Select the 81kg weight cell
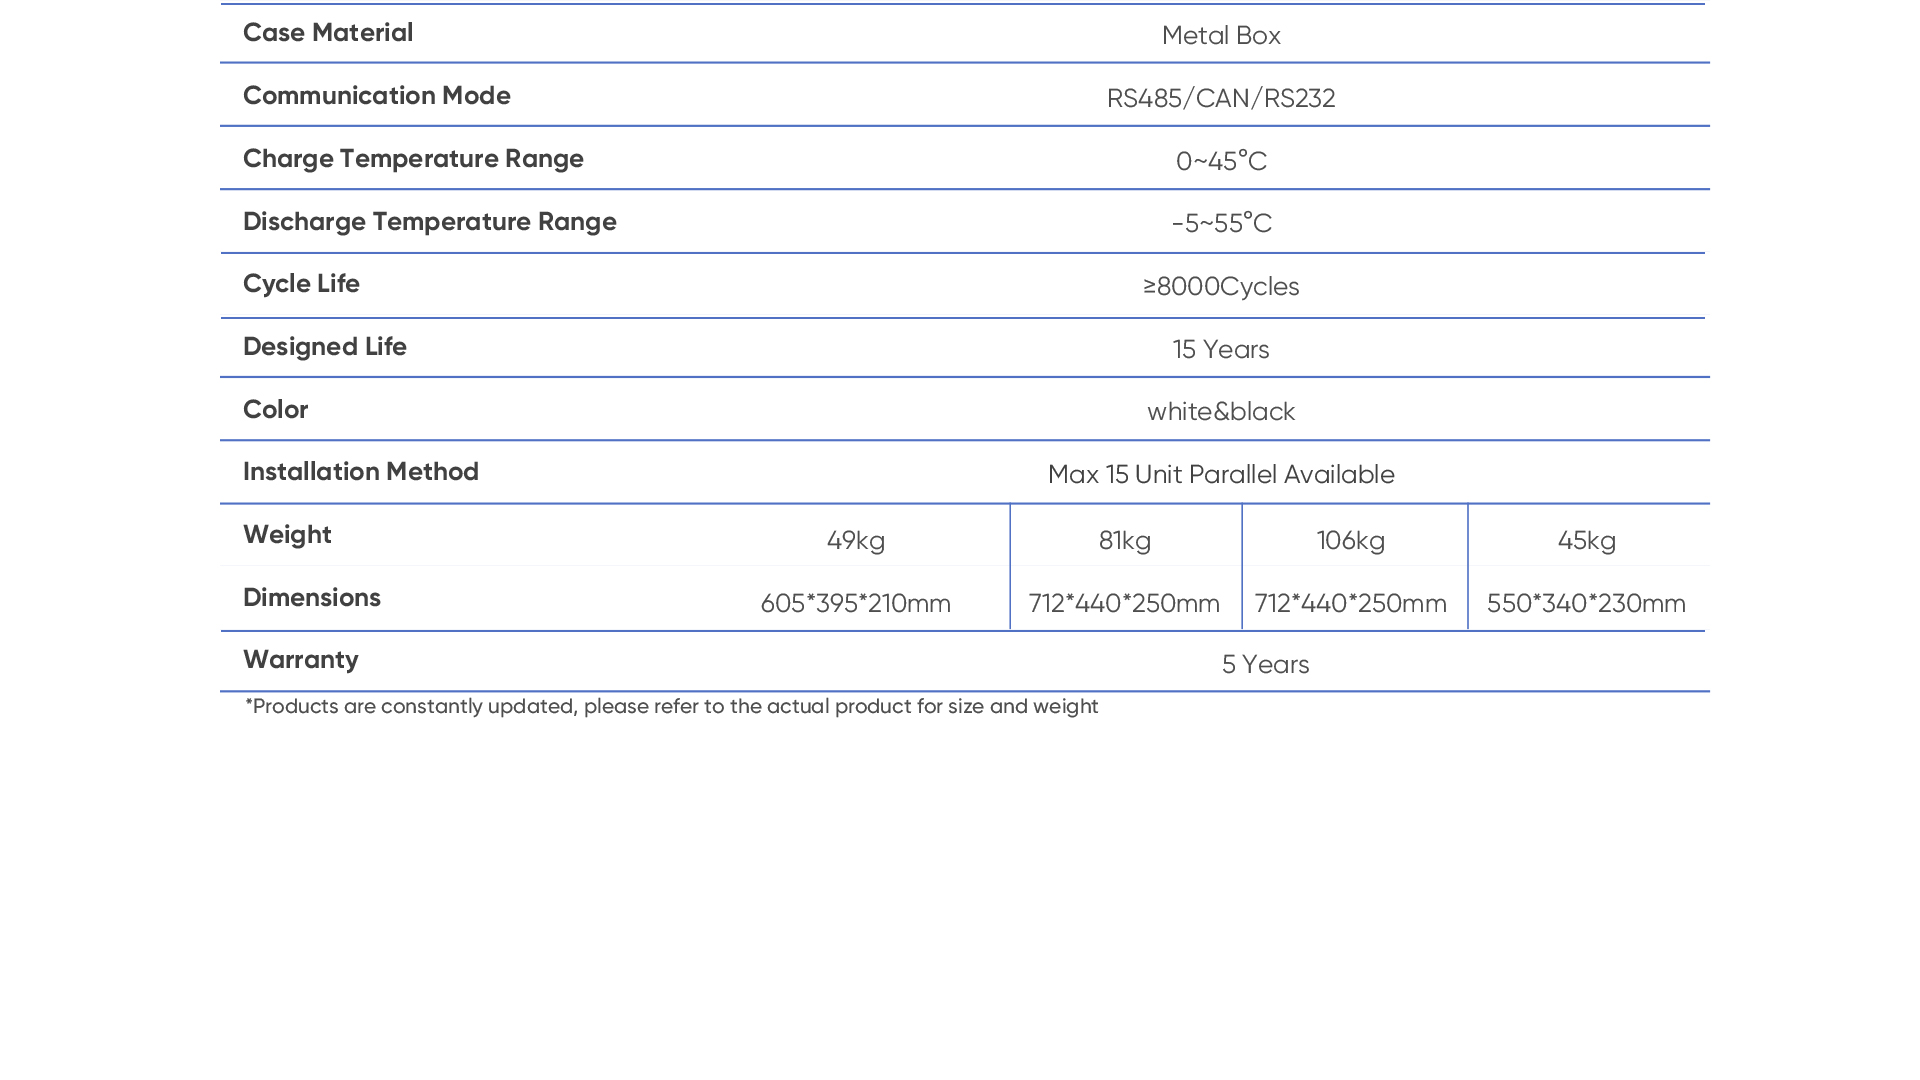This screenshot has height=1080, width=1920. pos(1125,541)
